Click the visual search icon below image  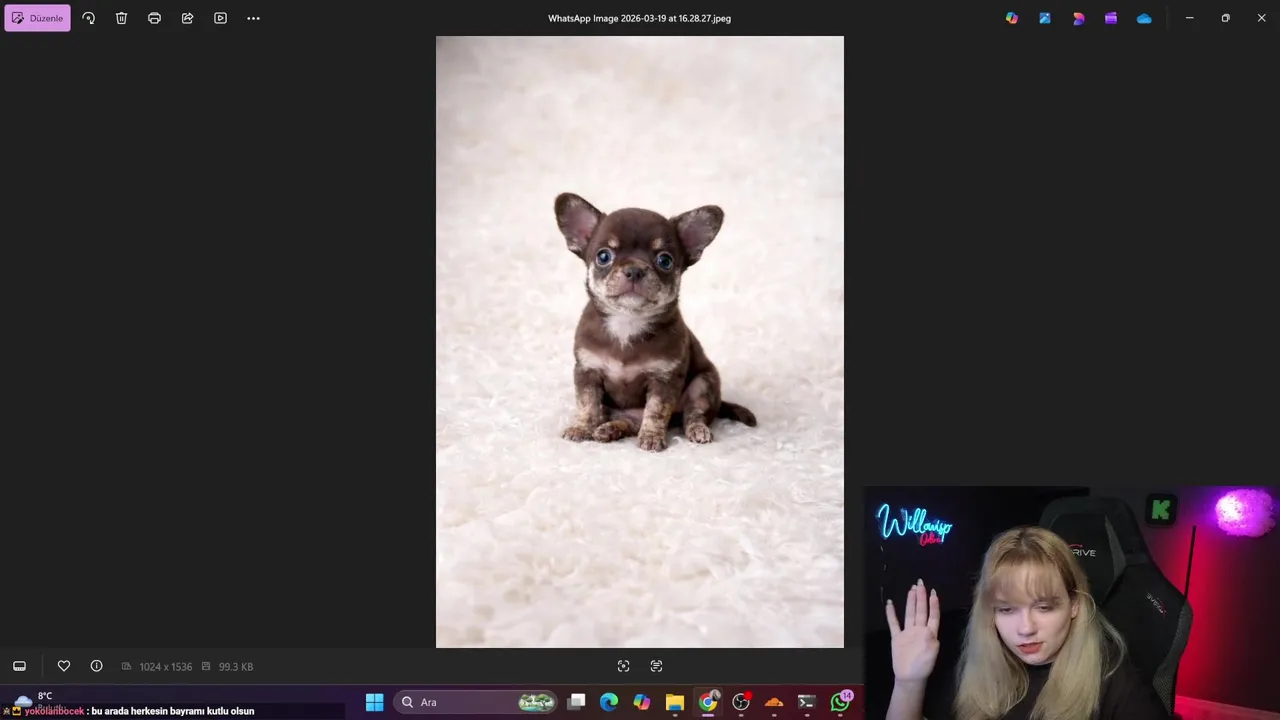point(623,666)
